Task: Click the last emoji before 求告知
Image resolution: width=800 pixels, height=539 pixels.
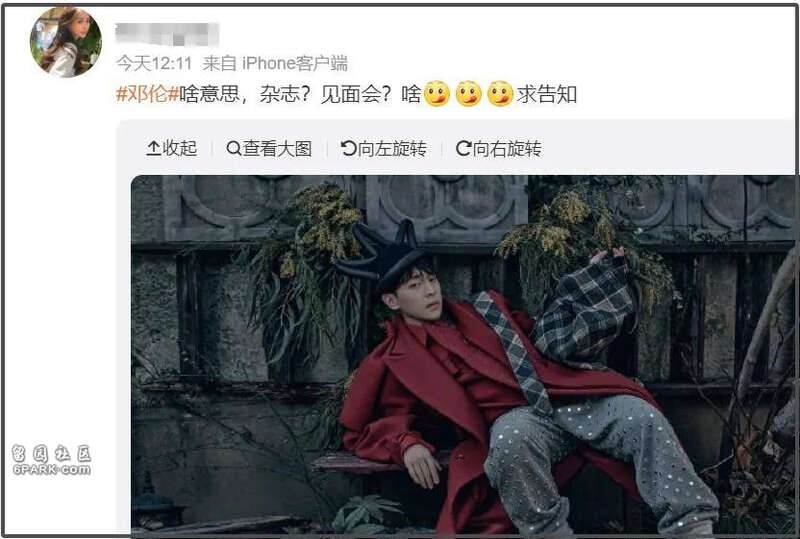Action: pos(500,94)
